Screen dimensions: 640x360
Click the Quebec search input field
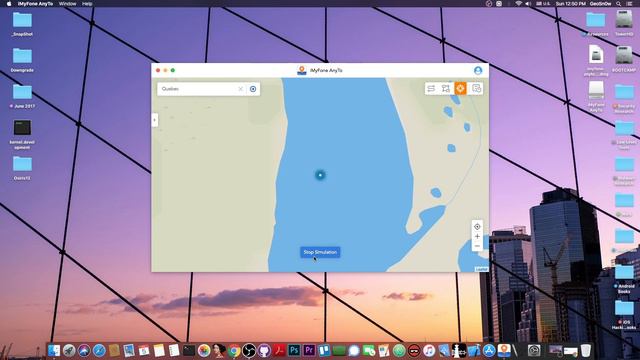(198, 89)
